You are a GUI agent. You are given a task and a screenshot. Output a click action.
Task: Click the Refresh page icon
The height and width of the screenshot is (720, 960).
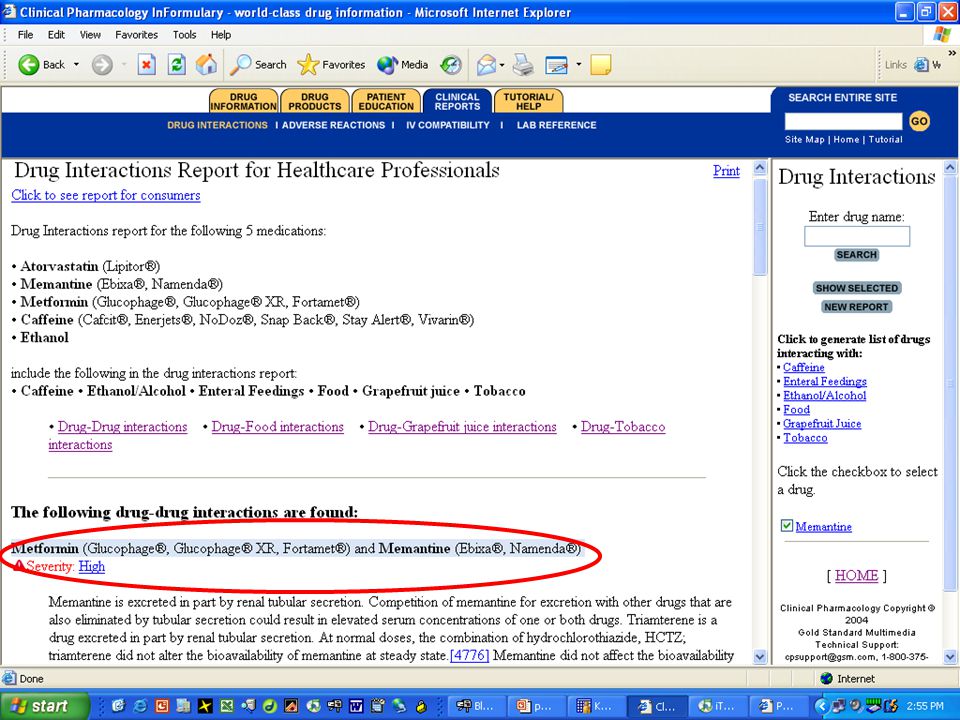[x=176, y=64]
